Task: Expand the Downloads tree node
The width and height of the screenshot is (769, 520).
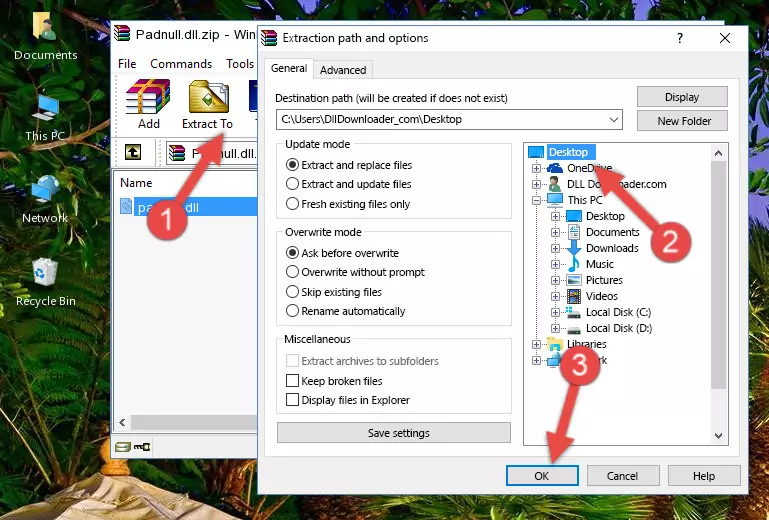Action: [x=555, y=248]
